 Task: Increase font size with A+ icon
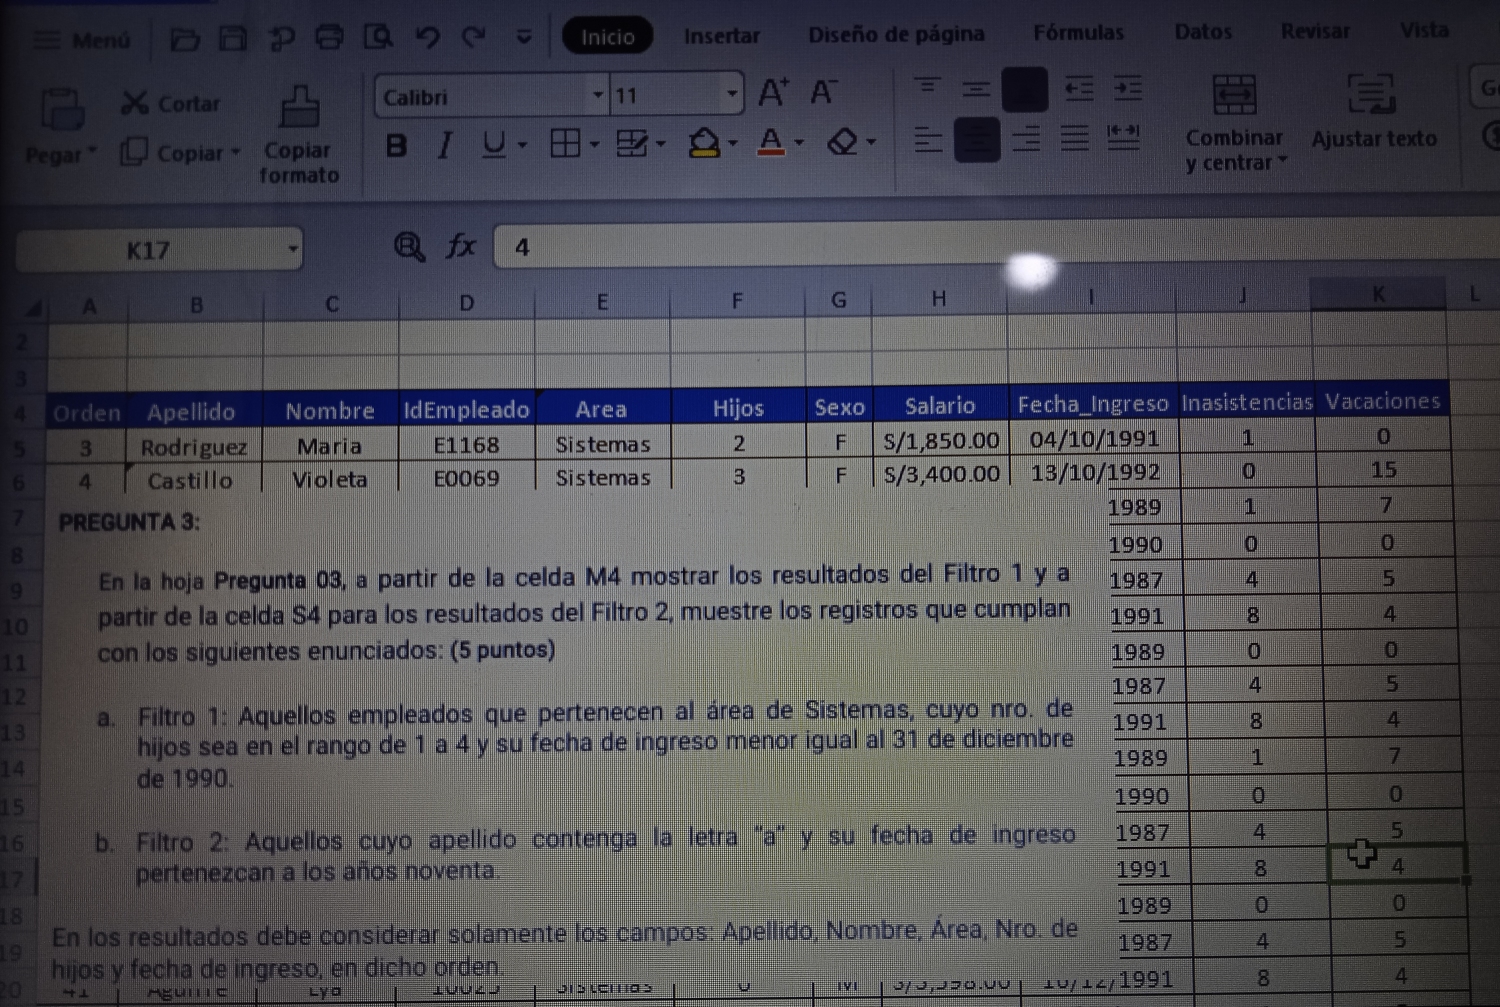(773, 93)
